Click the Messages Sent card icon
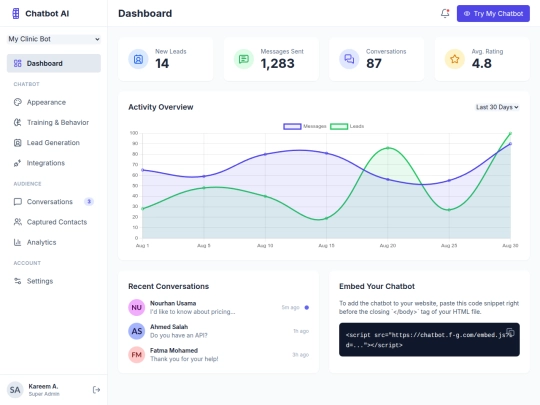The width and height of the screenshot is (540, 405). coord(244,59)
